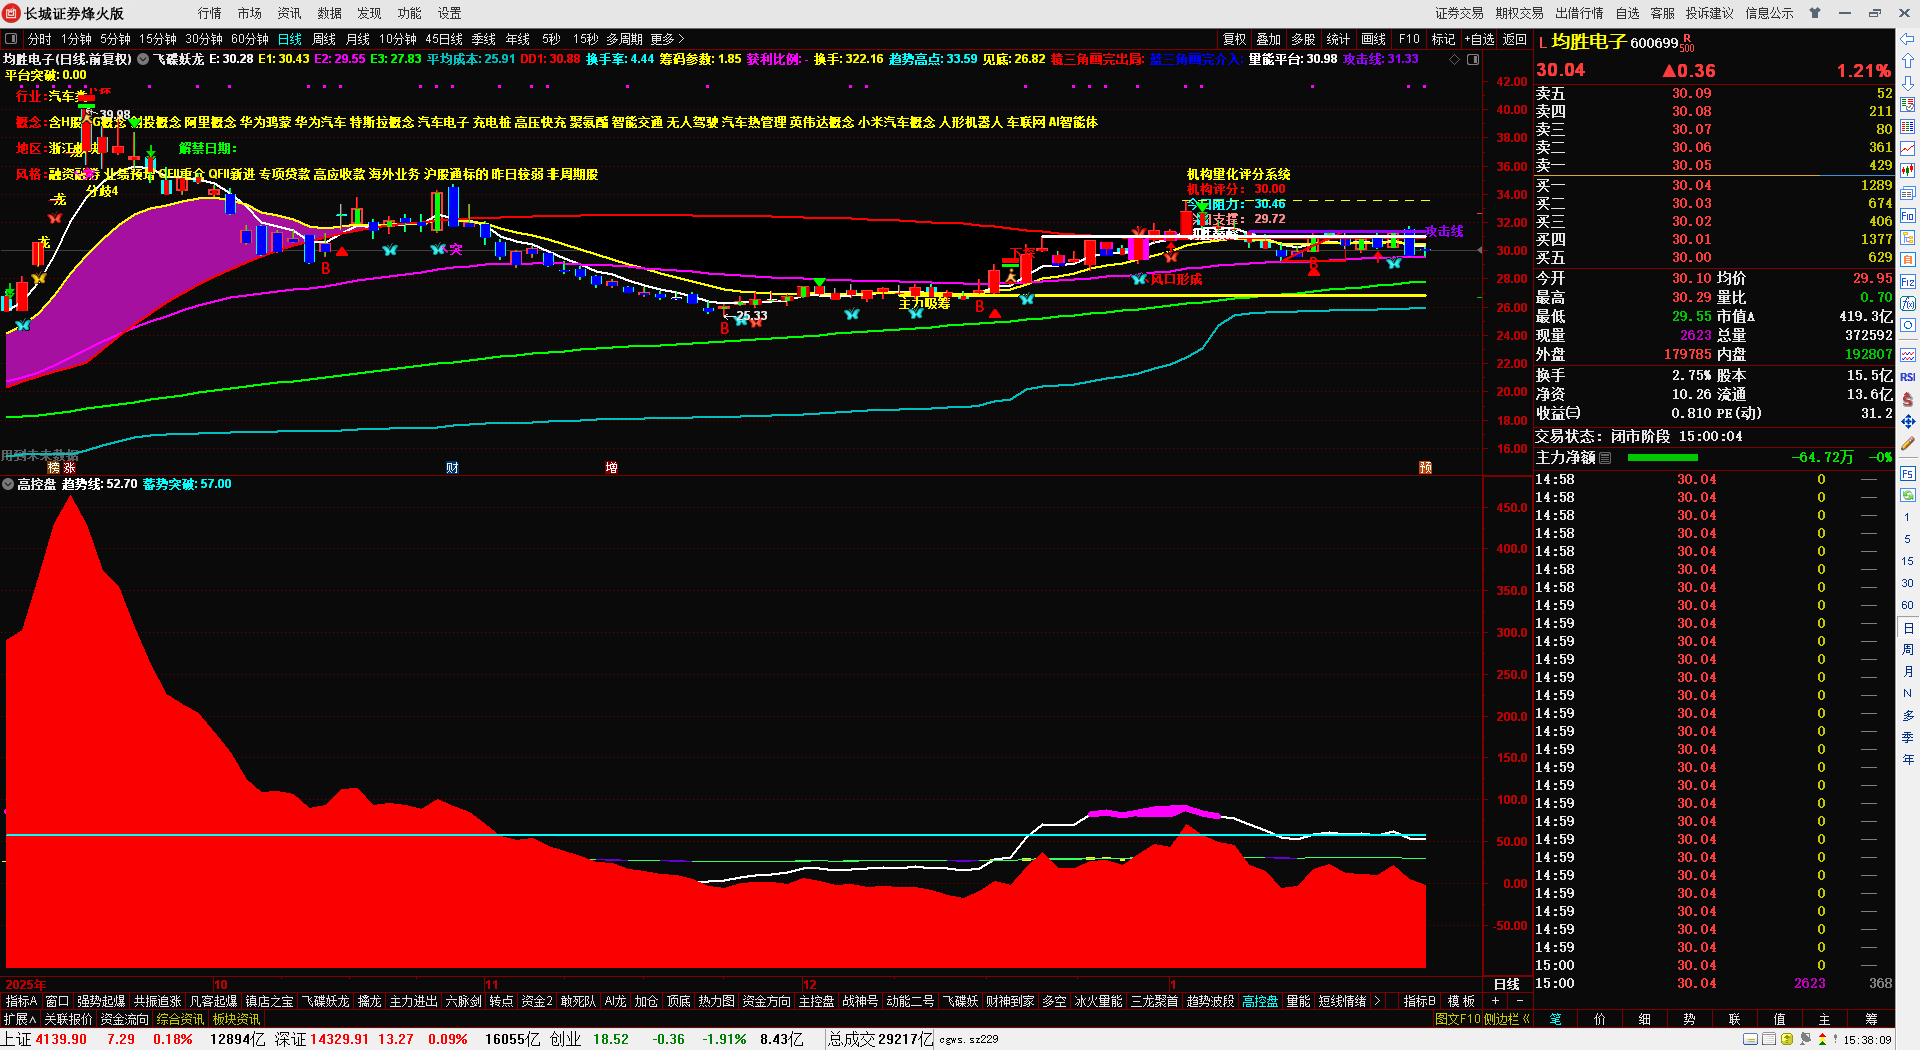Screen dimensions: 1920x1050
Task: Select the pencil drawing tool icon
Action: 1908,443
